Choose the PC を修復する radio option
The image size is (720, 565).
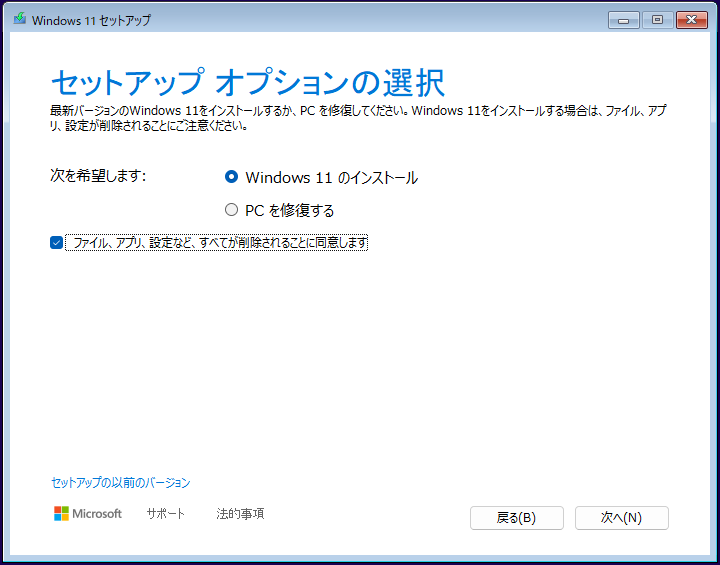point(232,210)
